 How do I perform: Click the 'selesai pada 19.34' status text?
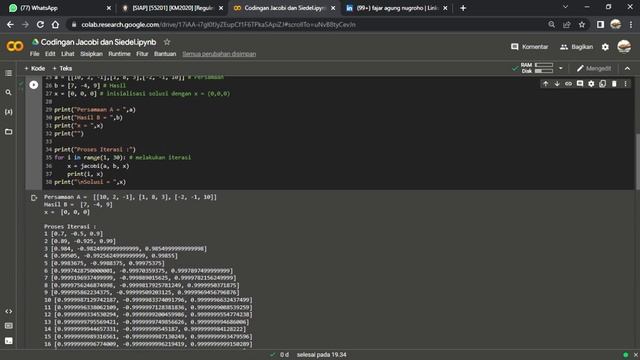322,355
